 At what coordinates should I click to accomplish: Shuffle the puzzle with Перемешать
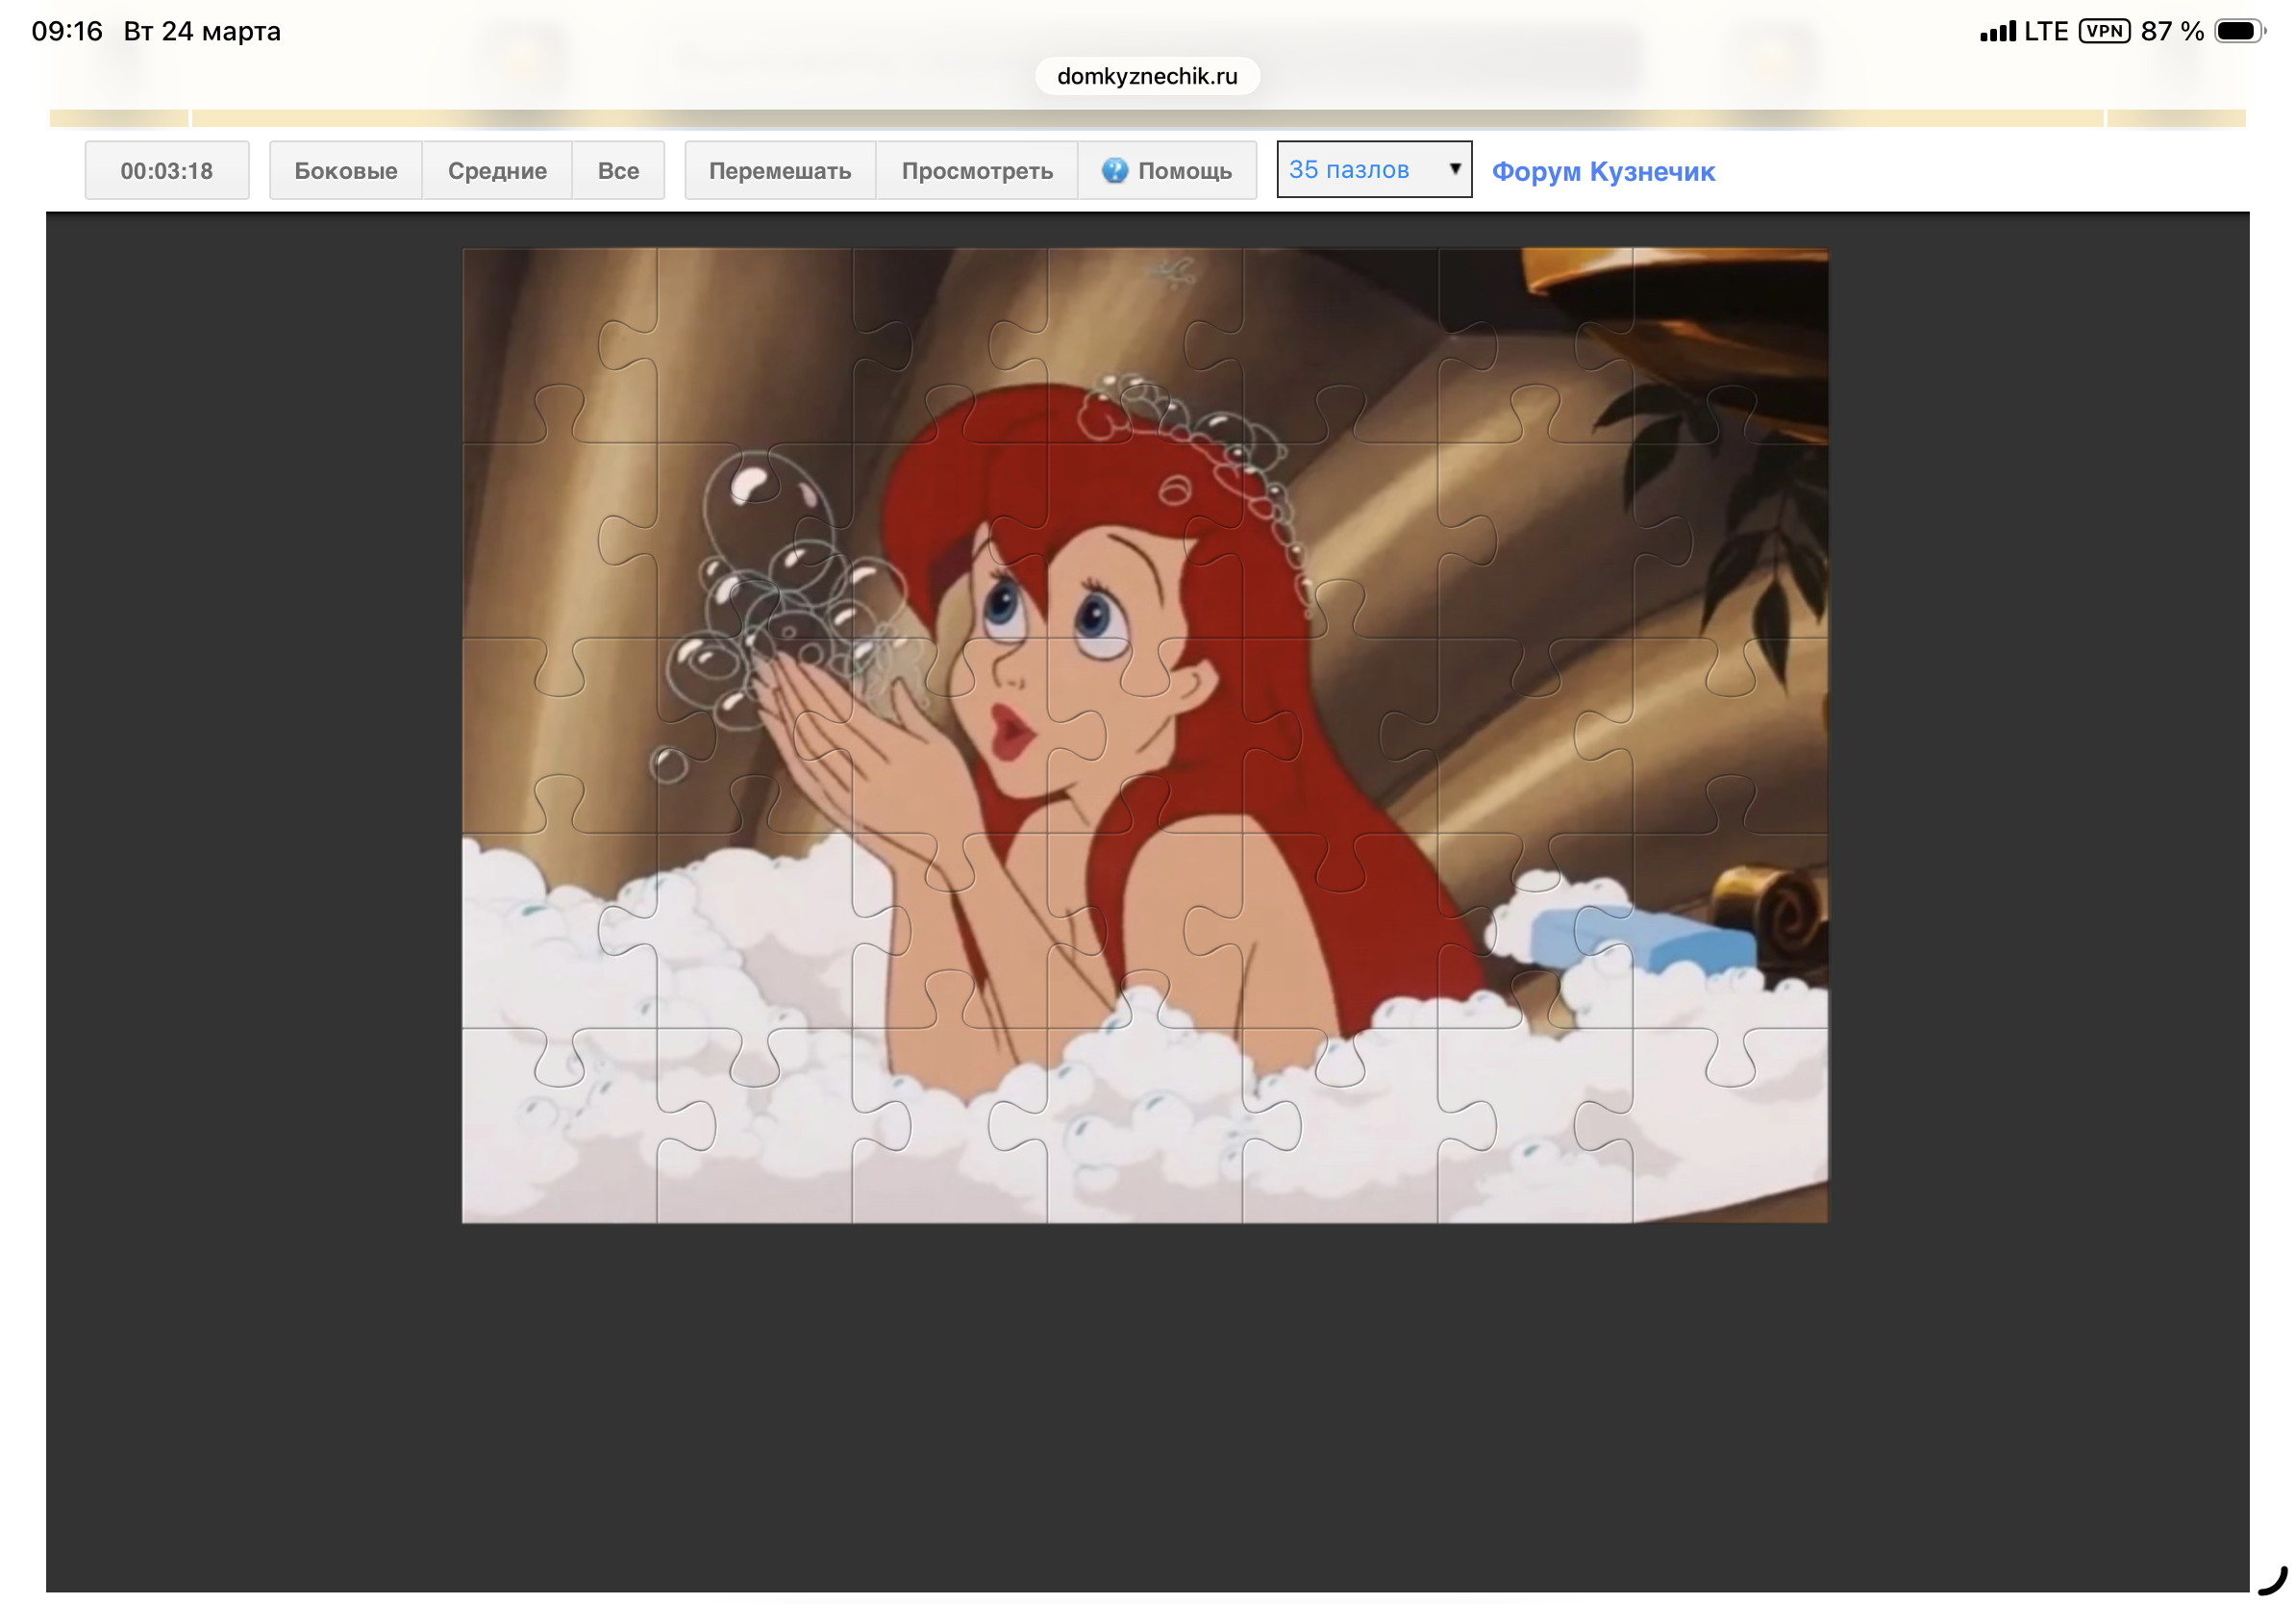click(780, 171)
